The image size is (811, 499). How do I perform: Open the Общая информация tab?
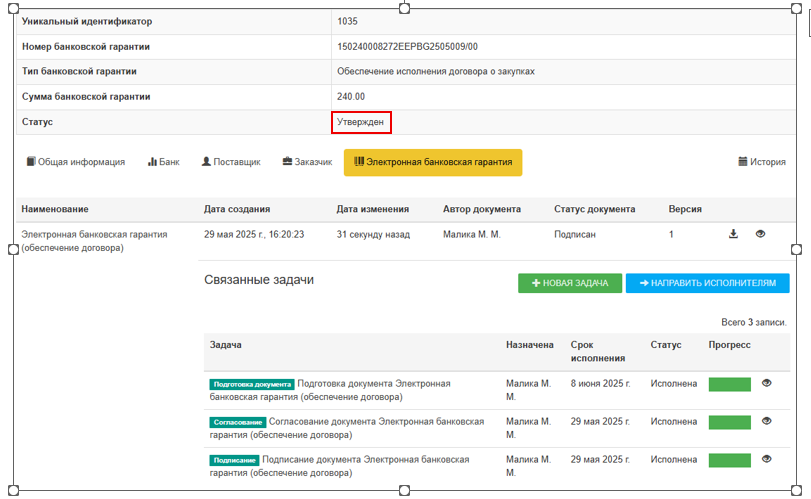click(x=76, y=162)
